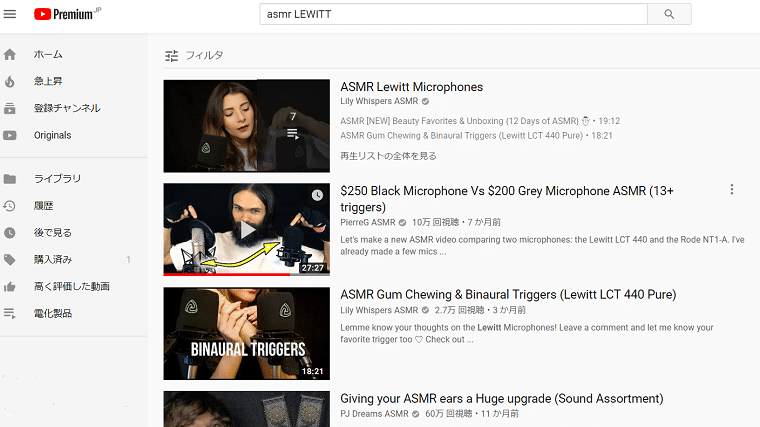Click the red progress bar on PierreG thumbnail

pos(230,273)
